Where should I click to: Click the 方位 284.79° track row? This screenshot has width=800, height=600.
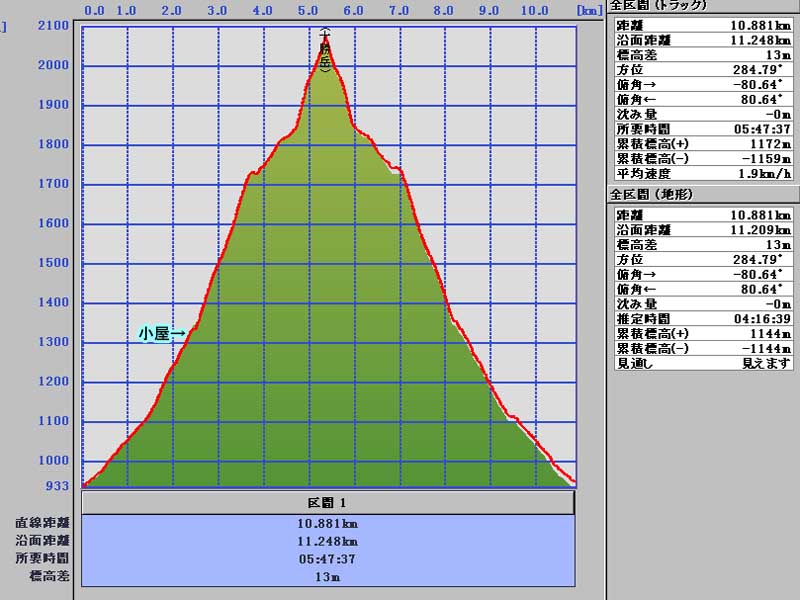(x=704, y=70)
